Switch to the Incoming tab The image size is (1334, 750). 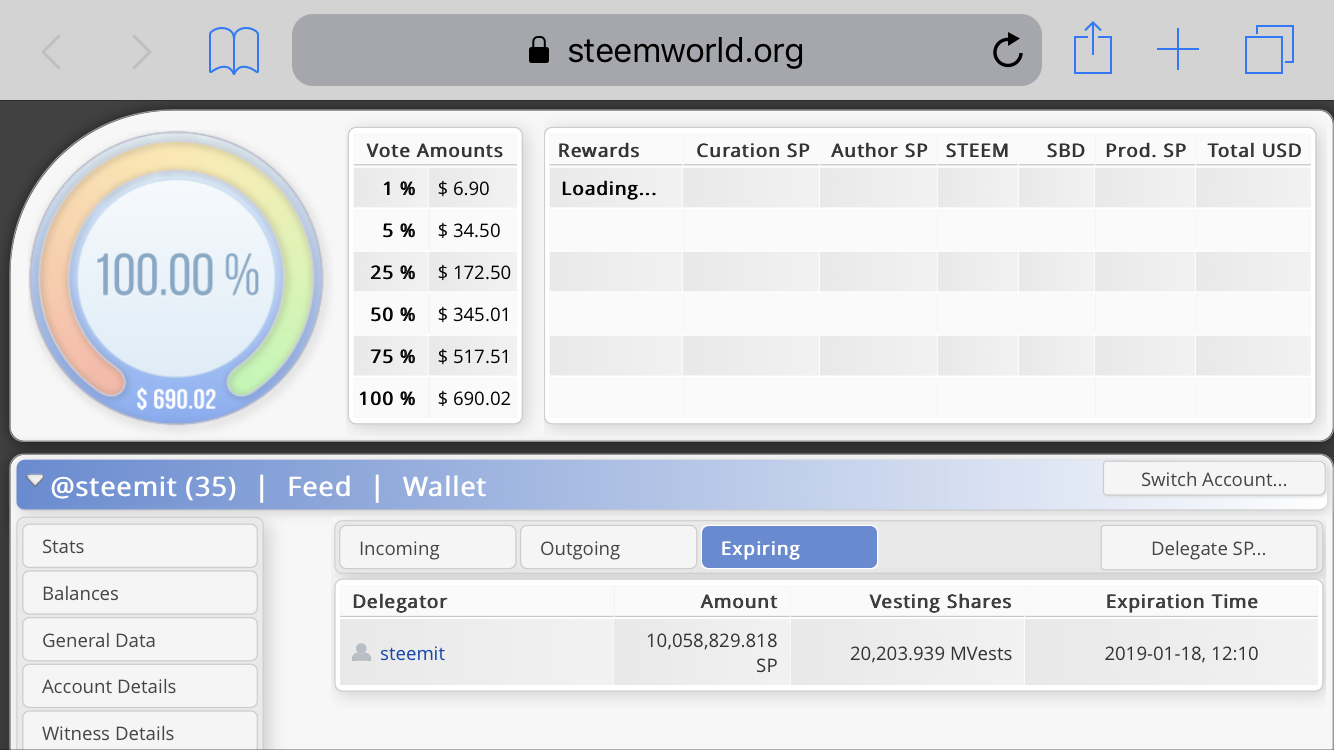(427, 548)
